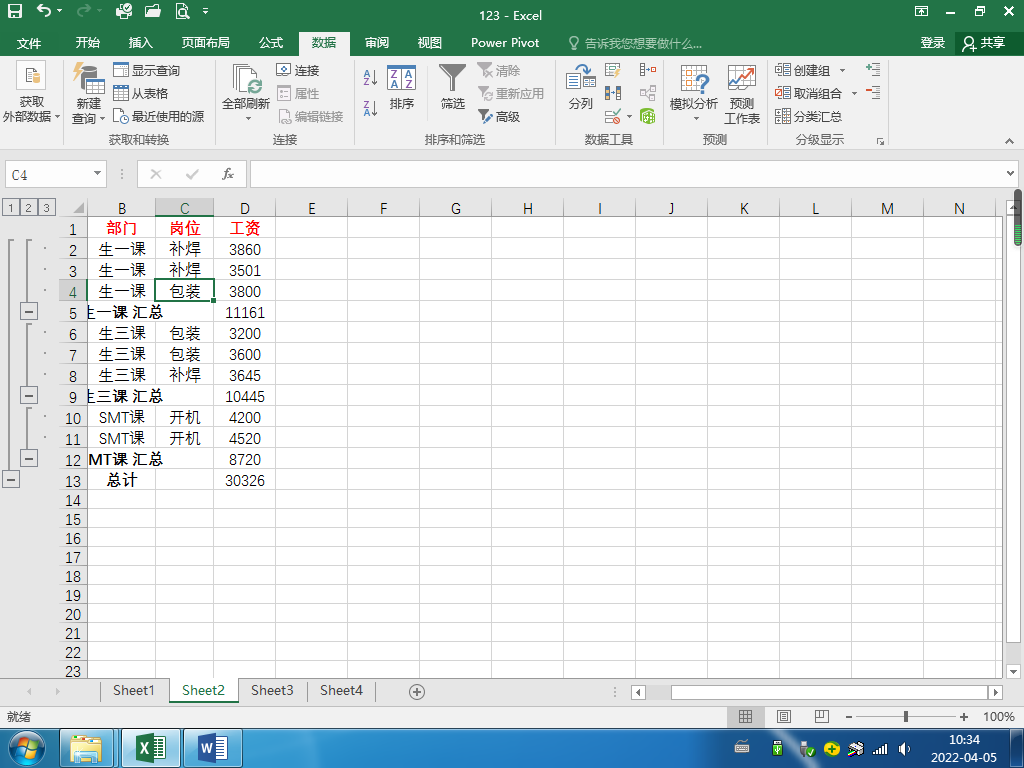
Task: Open the Consolidate tool
Action: [648, 70]
